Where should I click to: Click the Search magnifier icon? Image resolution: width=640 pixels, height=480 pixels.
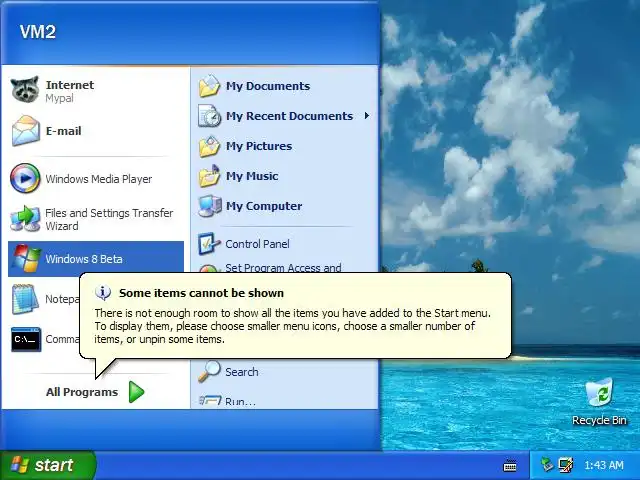pyautogui.click(x=209, y=371)
